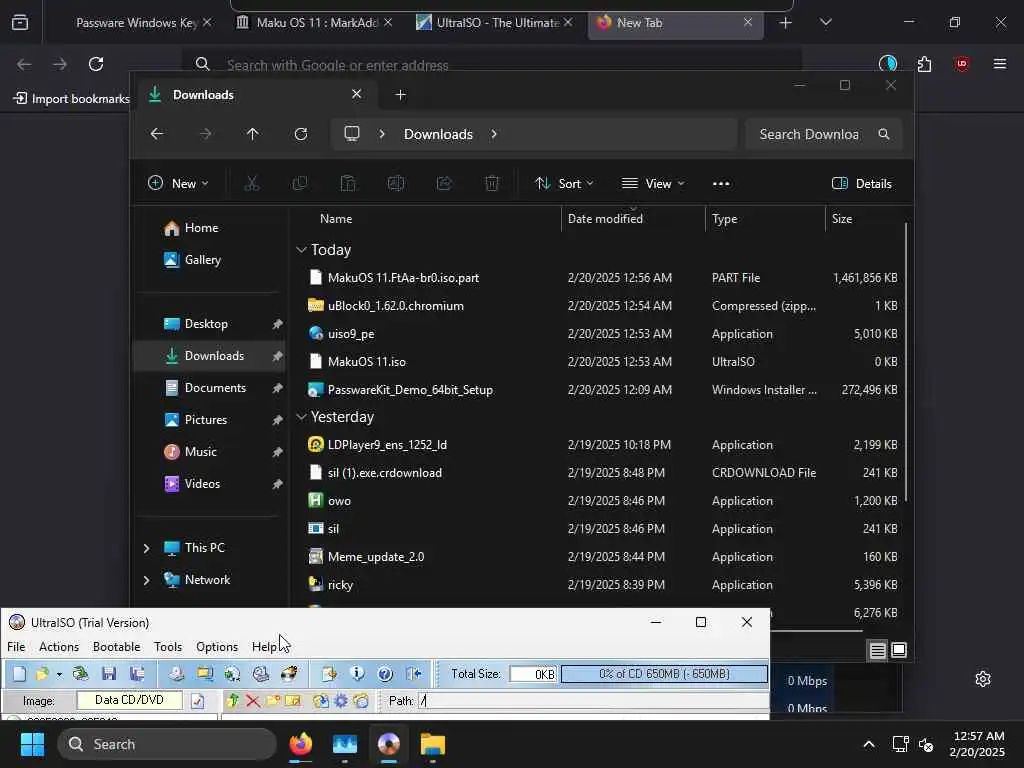This screenshot has height=768, width=1024.
Task: Click the CD capacity bar showing 0% of 650MB
Action: pyautogui.click(x=664, y=674)
